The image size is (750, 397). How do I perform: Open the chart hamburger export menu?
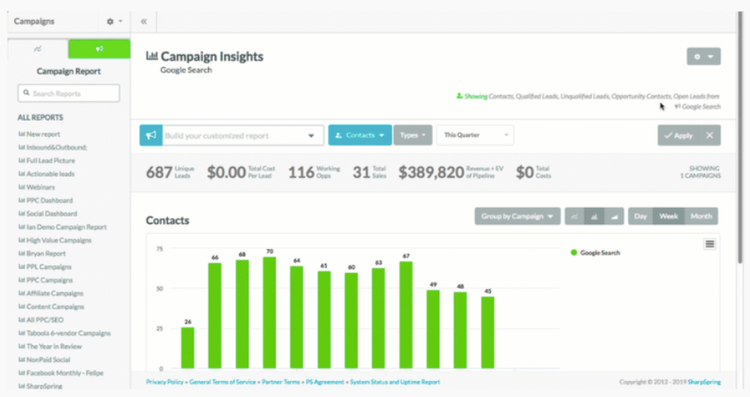tap(710, 244)
